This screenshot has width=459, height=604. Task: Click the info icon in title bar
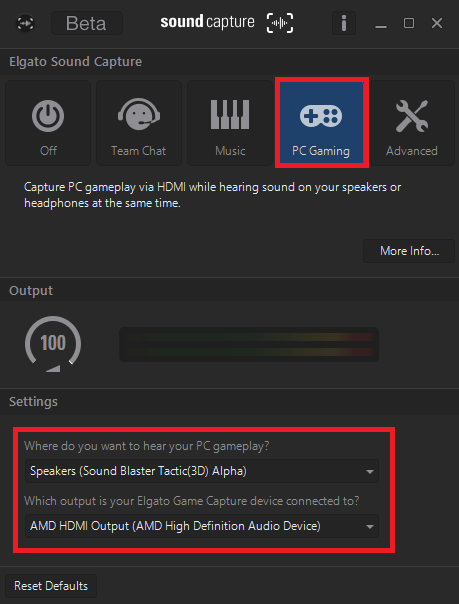(x=344, y=23)
